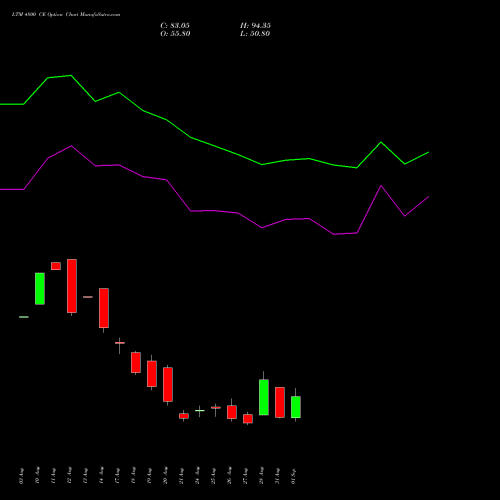Click the red candle for 19 Aug
The width and height of the screenshot is (500, 500).
[x=152, y=374]
